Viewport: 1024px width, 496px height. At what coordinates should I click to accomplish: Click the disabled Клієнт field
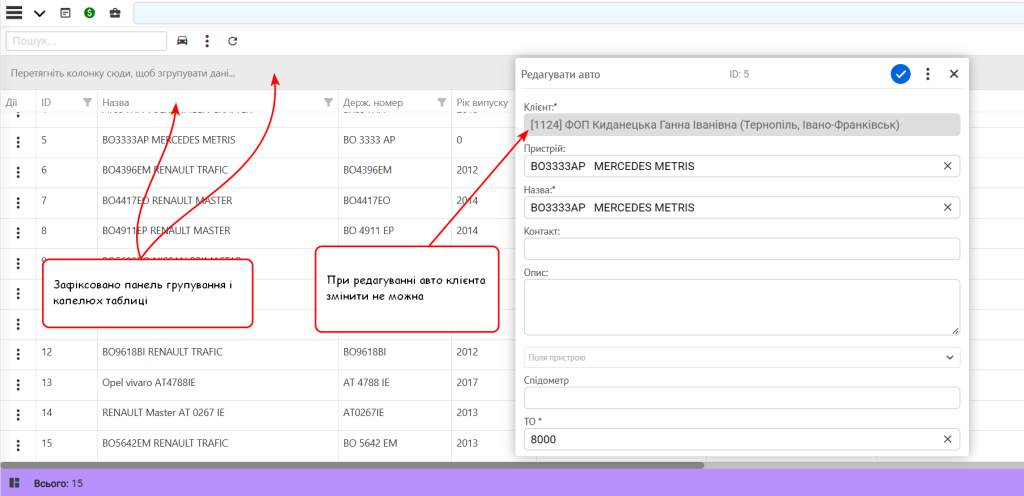[742, 125]
